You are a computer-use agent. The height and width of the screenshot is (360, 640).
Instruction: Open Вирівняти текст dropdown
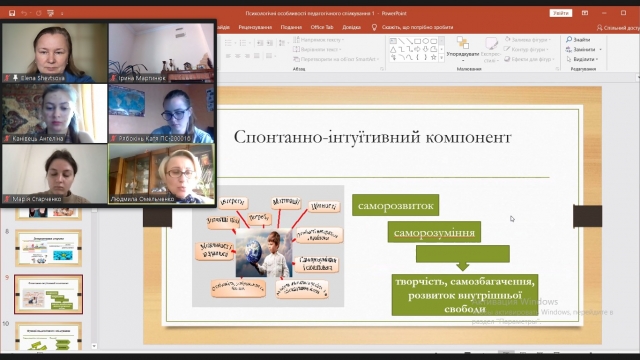(318, 49)
